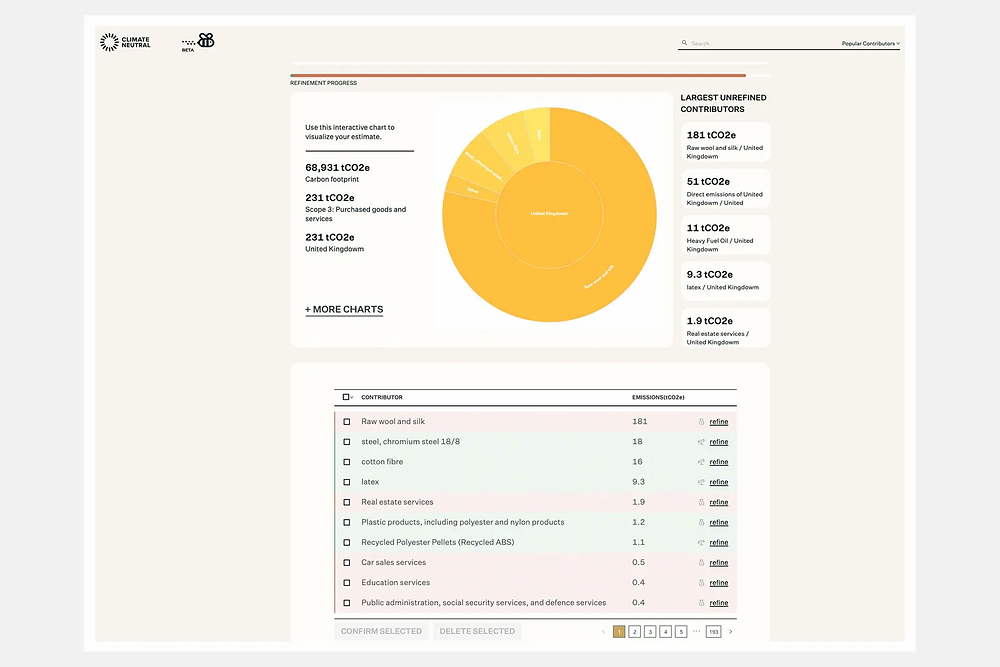Click DELETE SELECTED button

pos(477,631)
